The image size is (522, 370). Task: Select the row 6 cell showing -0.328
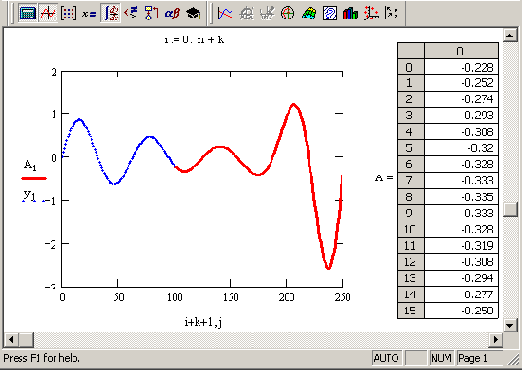(461, 165)
